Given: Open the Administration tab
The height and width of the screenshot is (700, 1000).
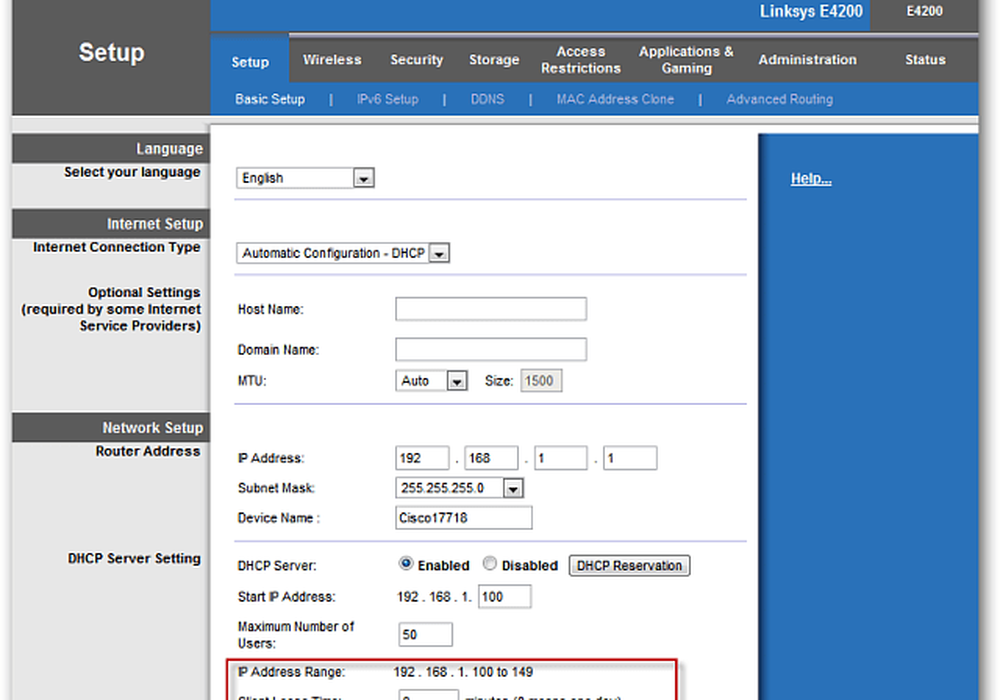Looking at the screenshot, I should 807,59.
